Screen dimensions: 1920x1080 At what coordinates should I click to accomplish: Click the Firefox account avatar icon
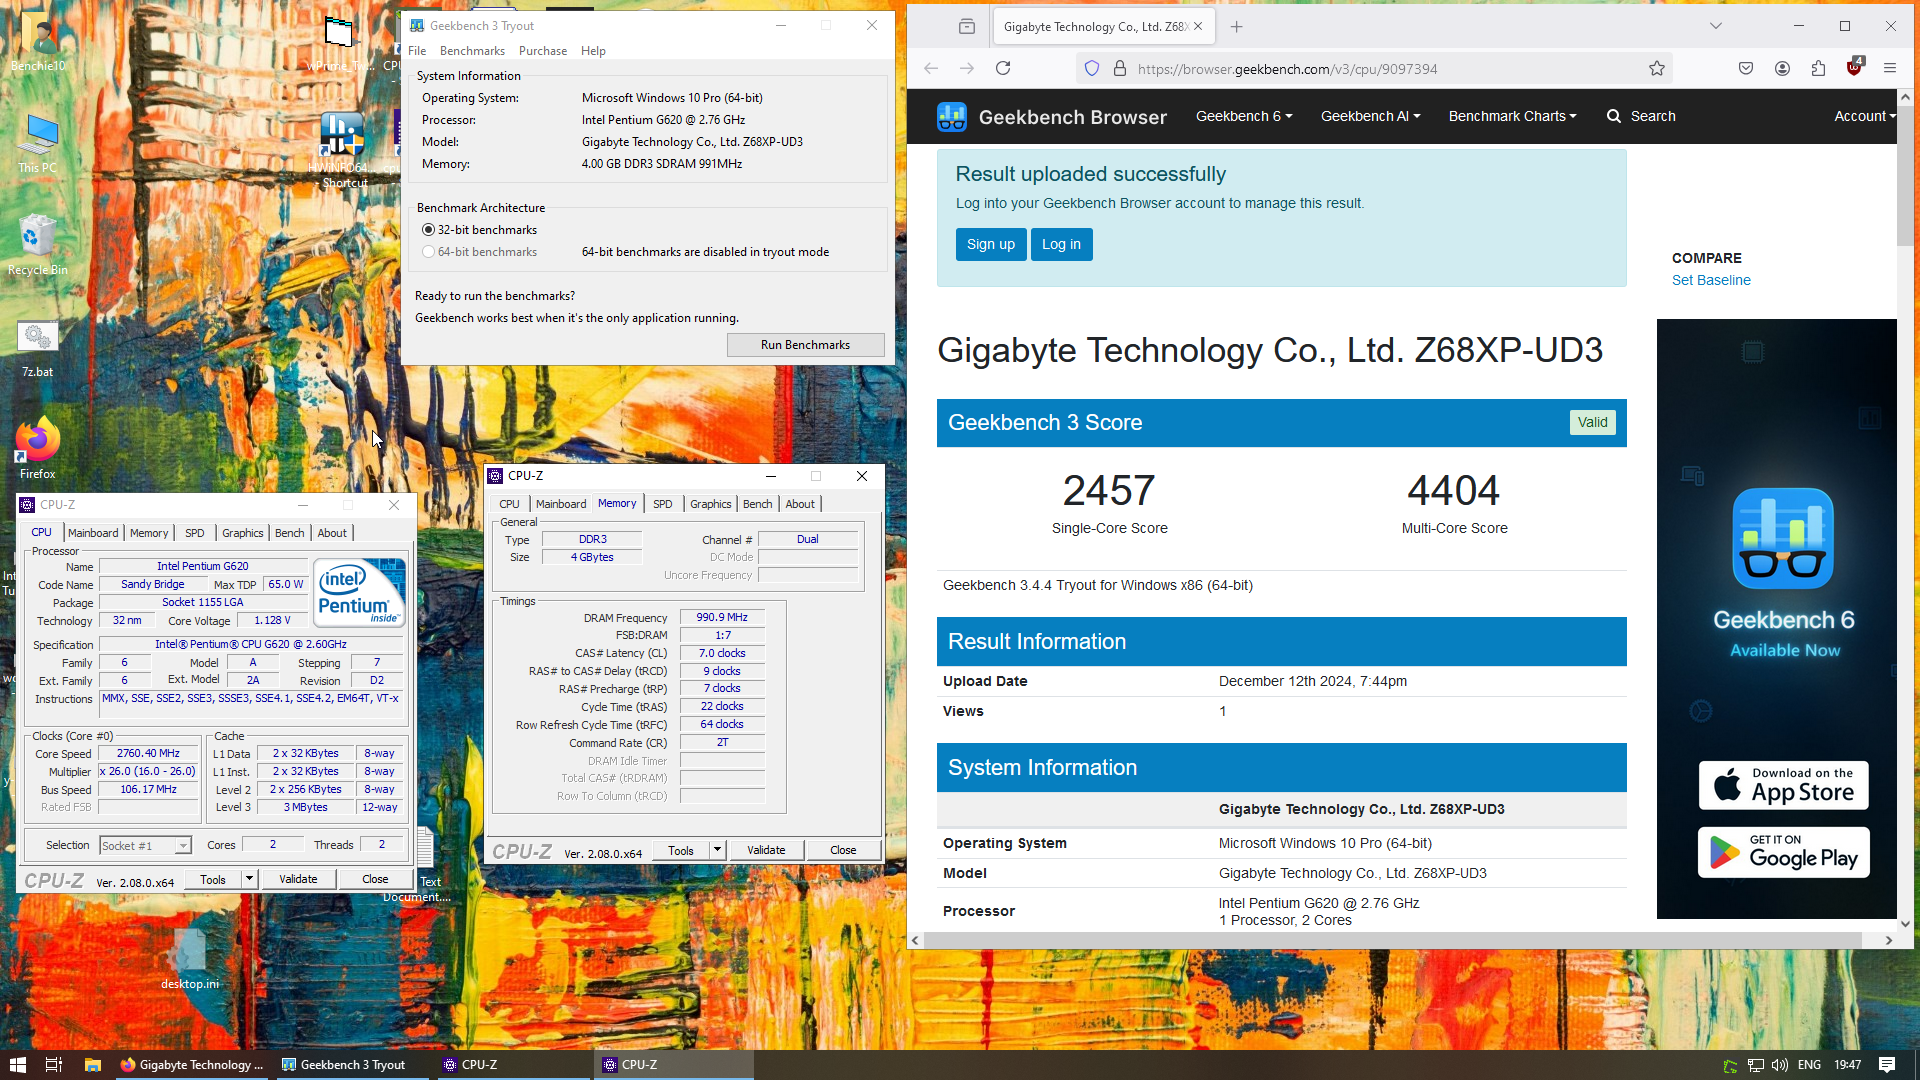tap(1782, 68)
